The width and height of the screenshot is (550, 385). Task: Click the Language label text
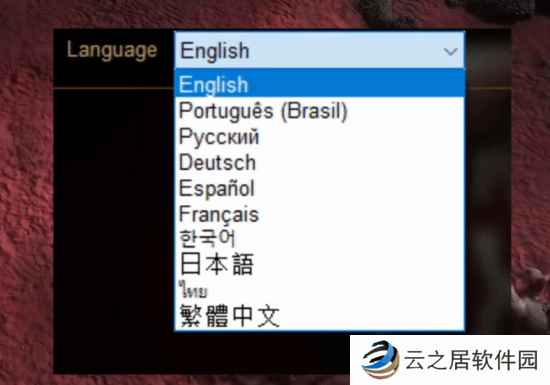pos(112,50)
